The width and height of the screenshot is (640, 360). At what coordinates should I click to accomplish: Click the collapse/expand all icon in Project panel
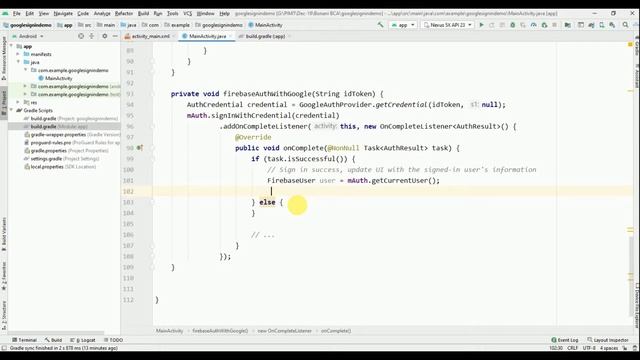point(92,36)
